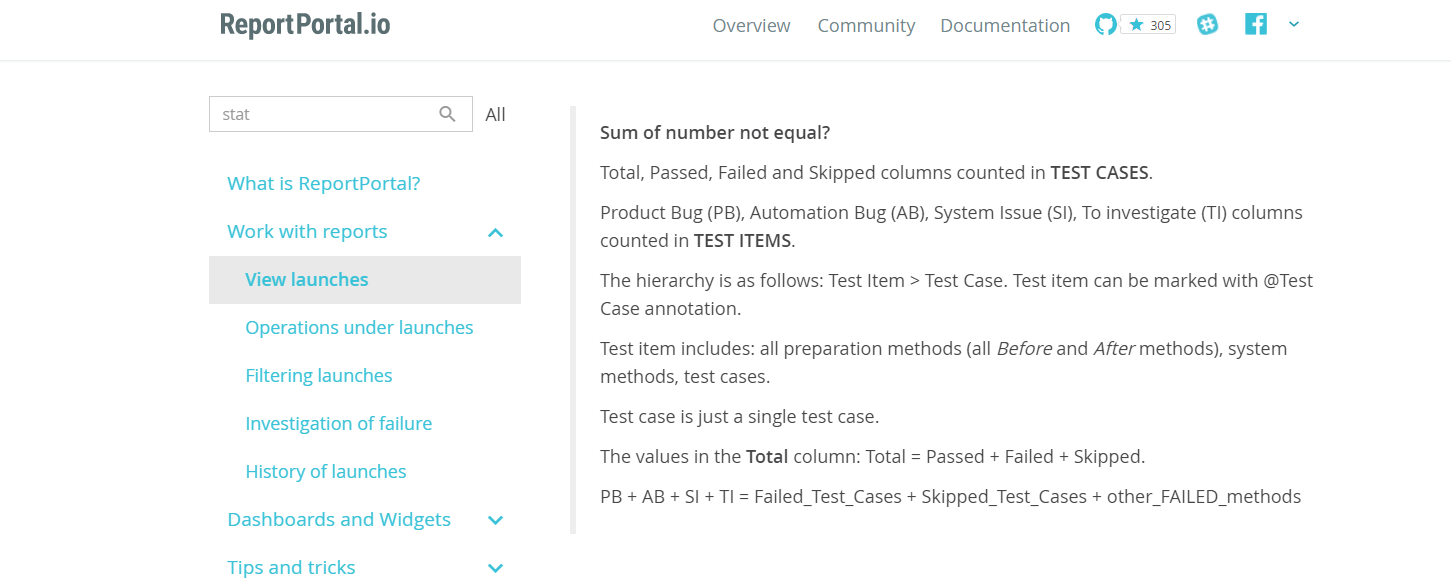Image resolution: width=1451 pixels, height=581 pixels.
Task: Open Operations under launches
Action: click(x=359, y=327)
